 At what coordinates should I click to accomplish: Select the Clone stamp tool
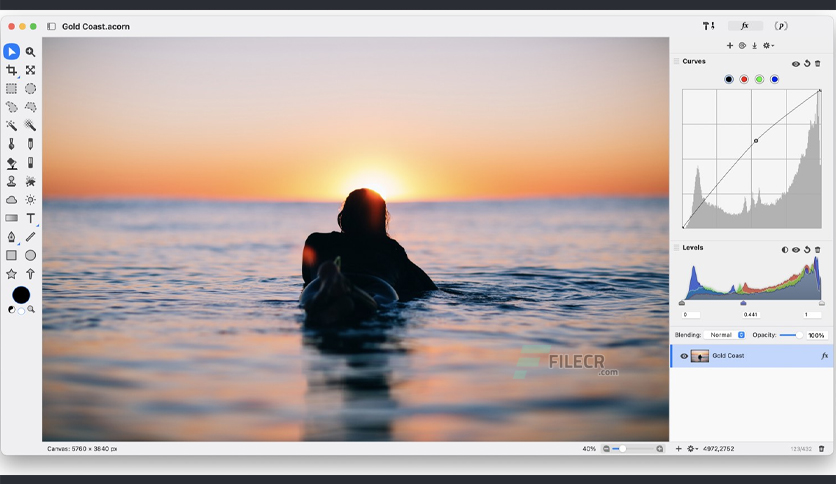click(12, 181)
